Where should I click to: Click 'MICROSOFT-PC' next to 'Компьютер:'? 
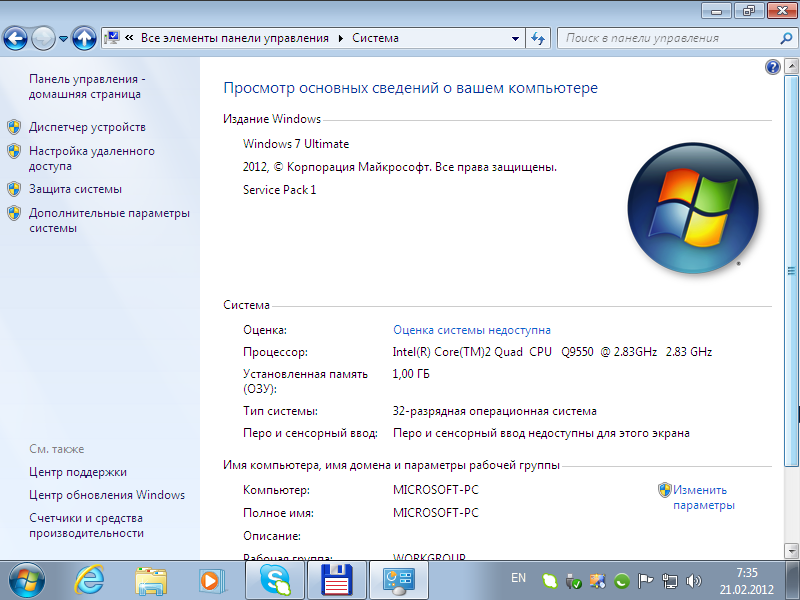(x=436, y=490)
